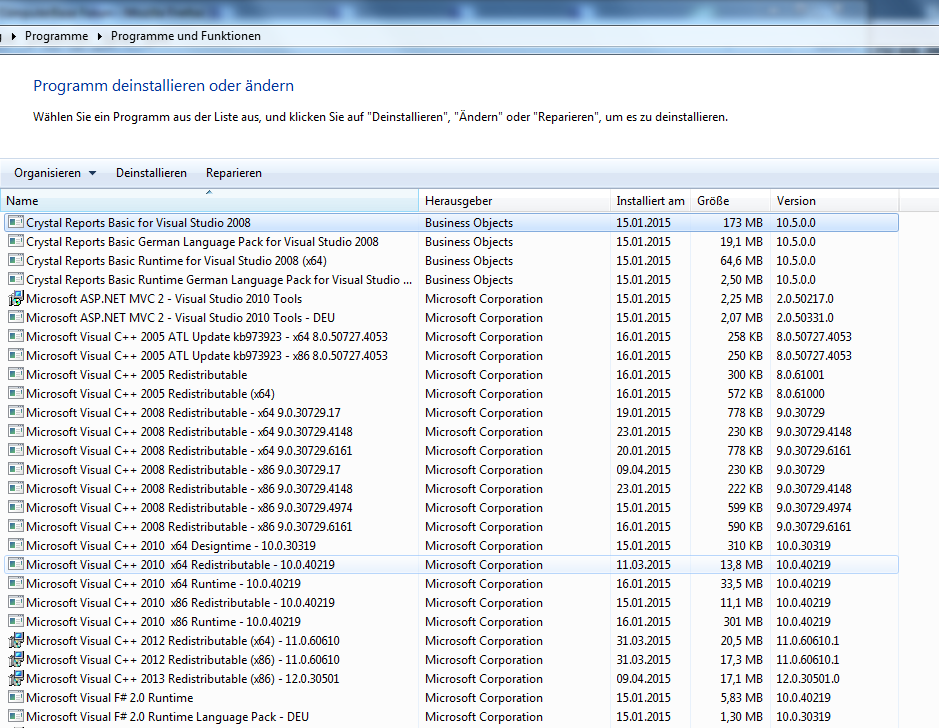939x728 pixels.
Task: Click icon of Visual C++ 2005 ATL Update x86
Action: pos(16,356)
